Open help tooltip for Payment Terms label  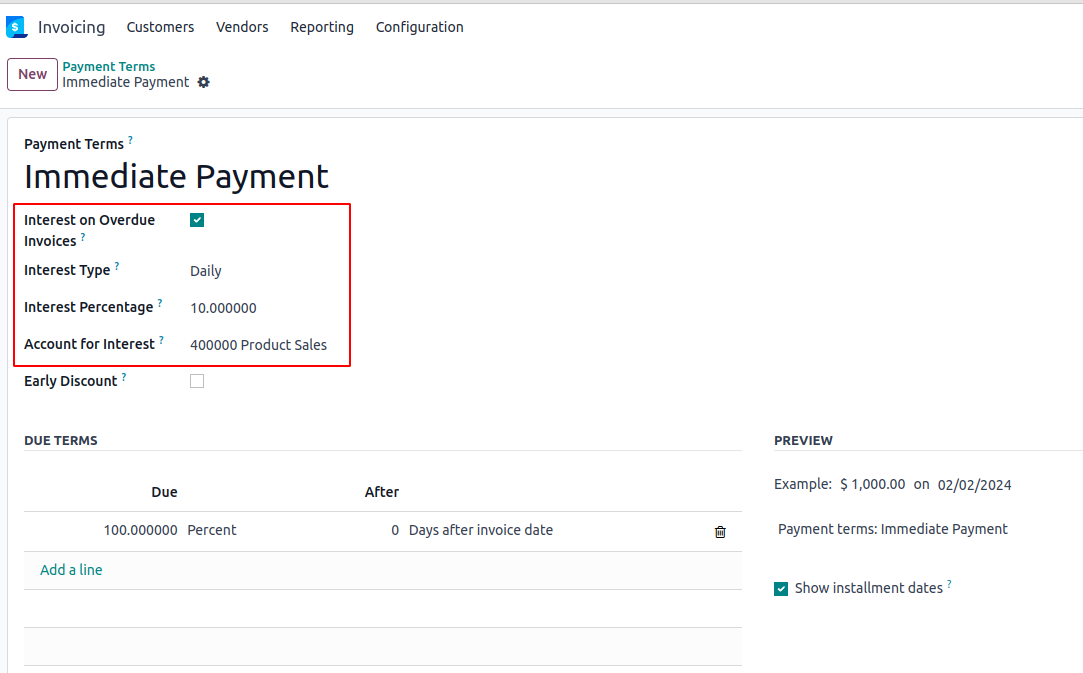pos(130,140)
